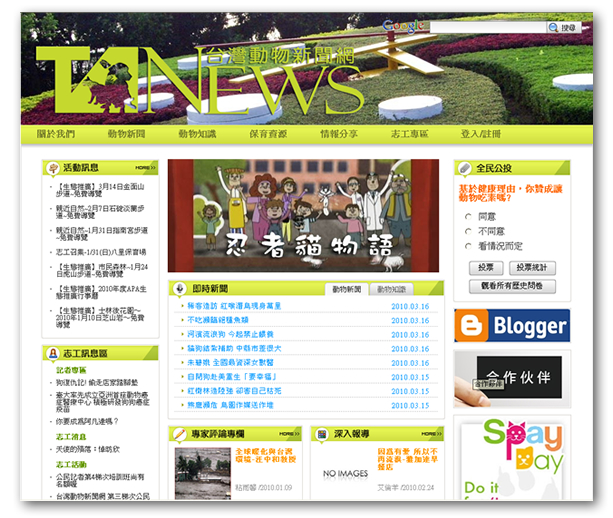Open the 忍者貓物語 cartoon banner
Viewport: 613px width, 518px height.
point(303,215)
